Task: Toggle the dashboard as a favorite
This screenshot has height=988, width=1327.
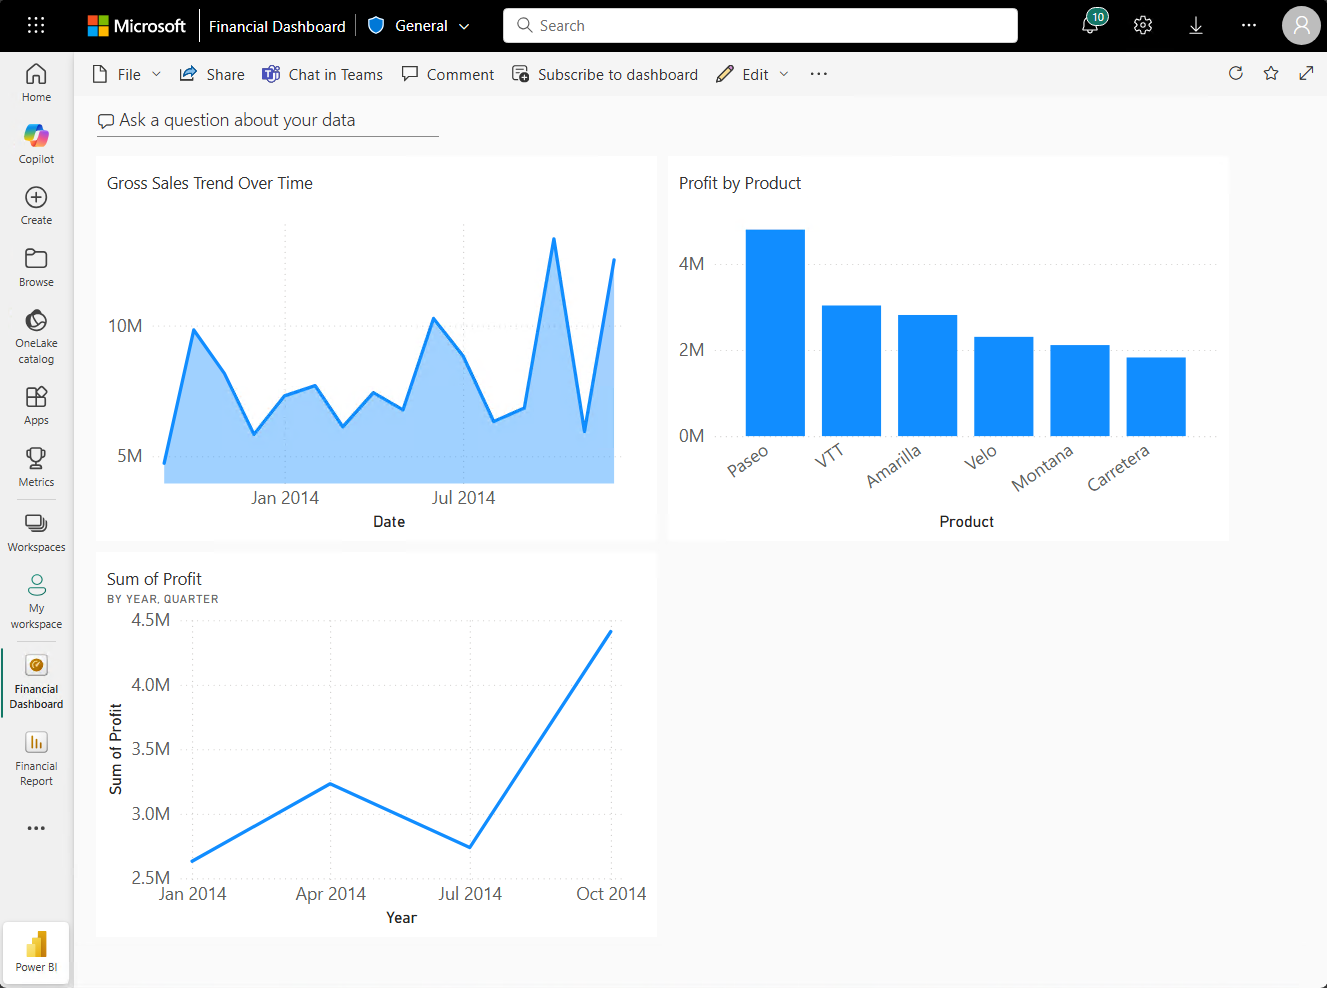Action: [1271, 73]
